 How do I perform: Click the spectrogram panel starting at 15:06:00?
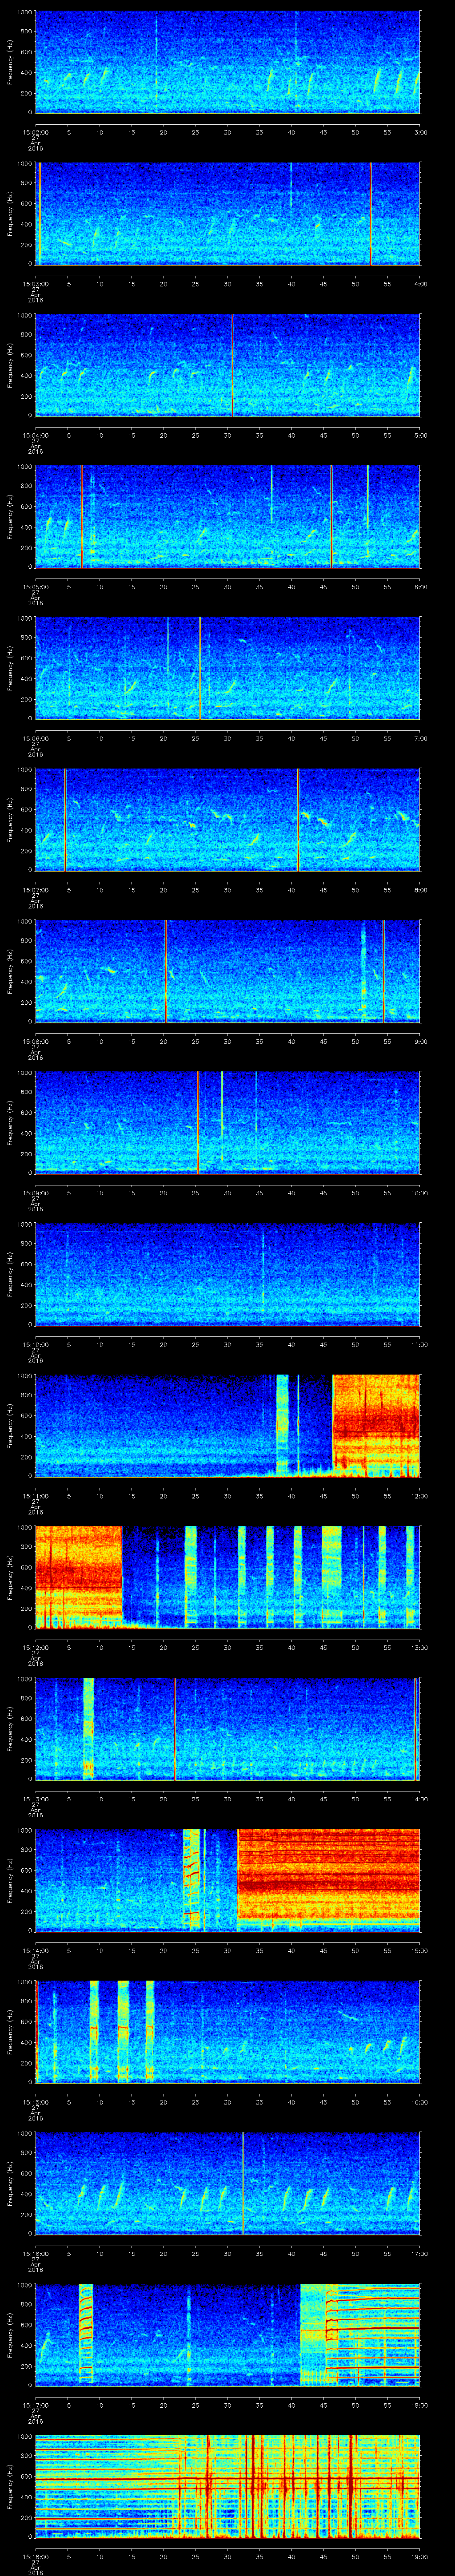[228, 669]
